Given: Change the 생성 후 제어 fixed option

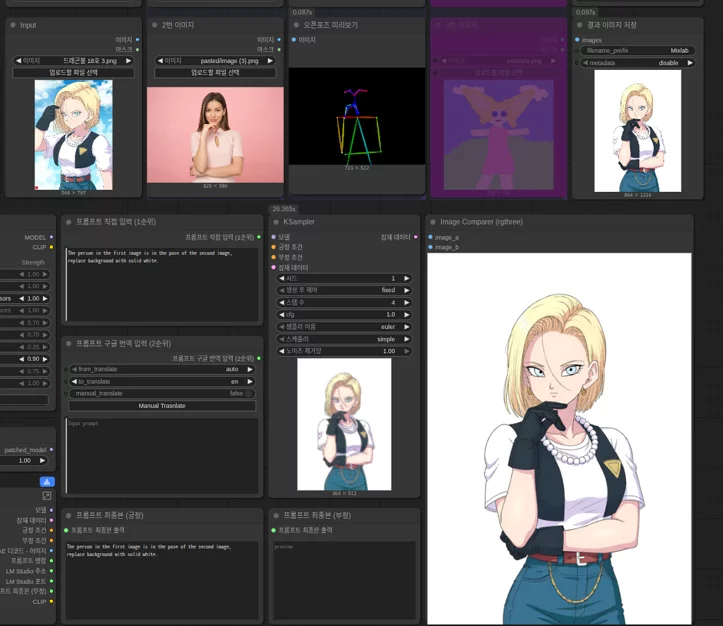Looking at the screenshot, I should (x=344, y=290).
